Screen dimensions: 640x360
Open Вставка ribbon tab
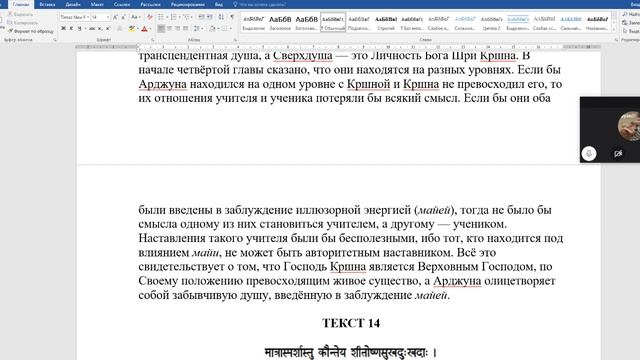tap(47, 4)
